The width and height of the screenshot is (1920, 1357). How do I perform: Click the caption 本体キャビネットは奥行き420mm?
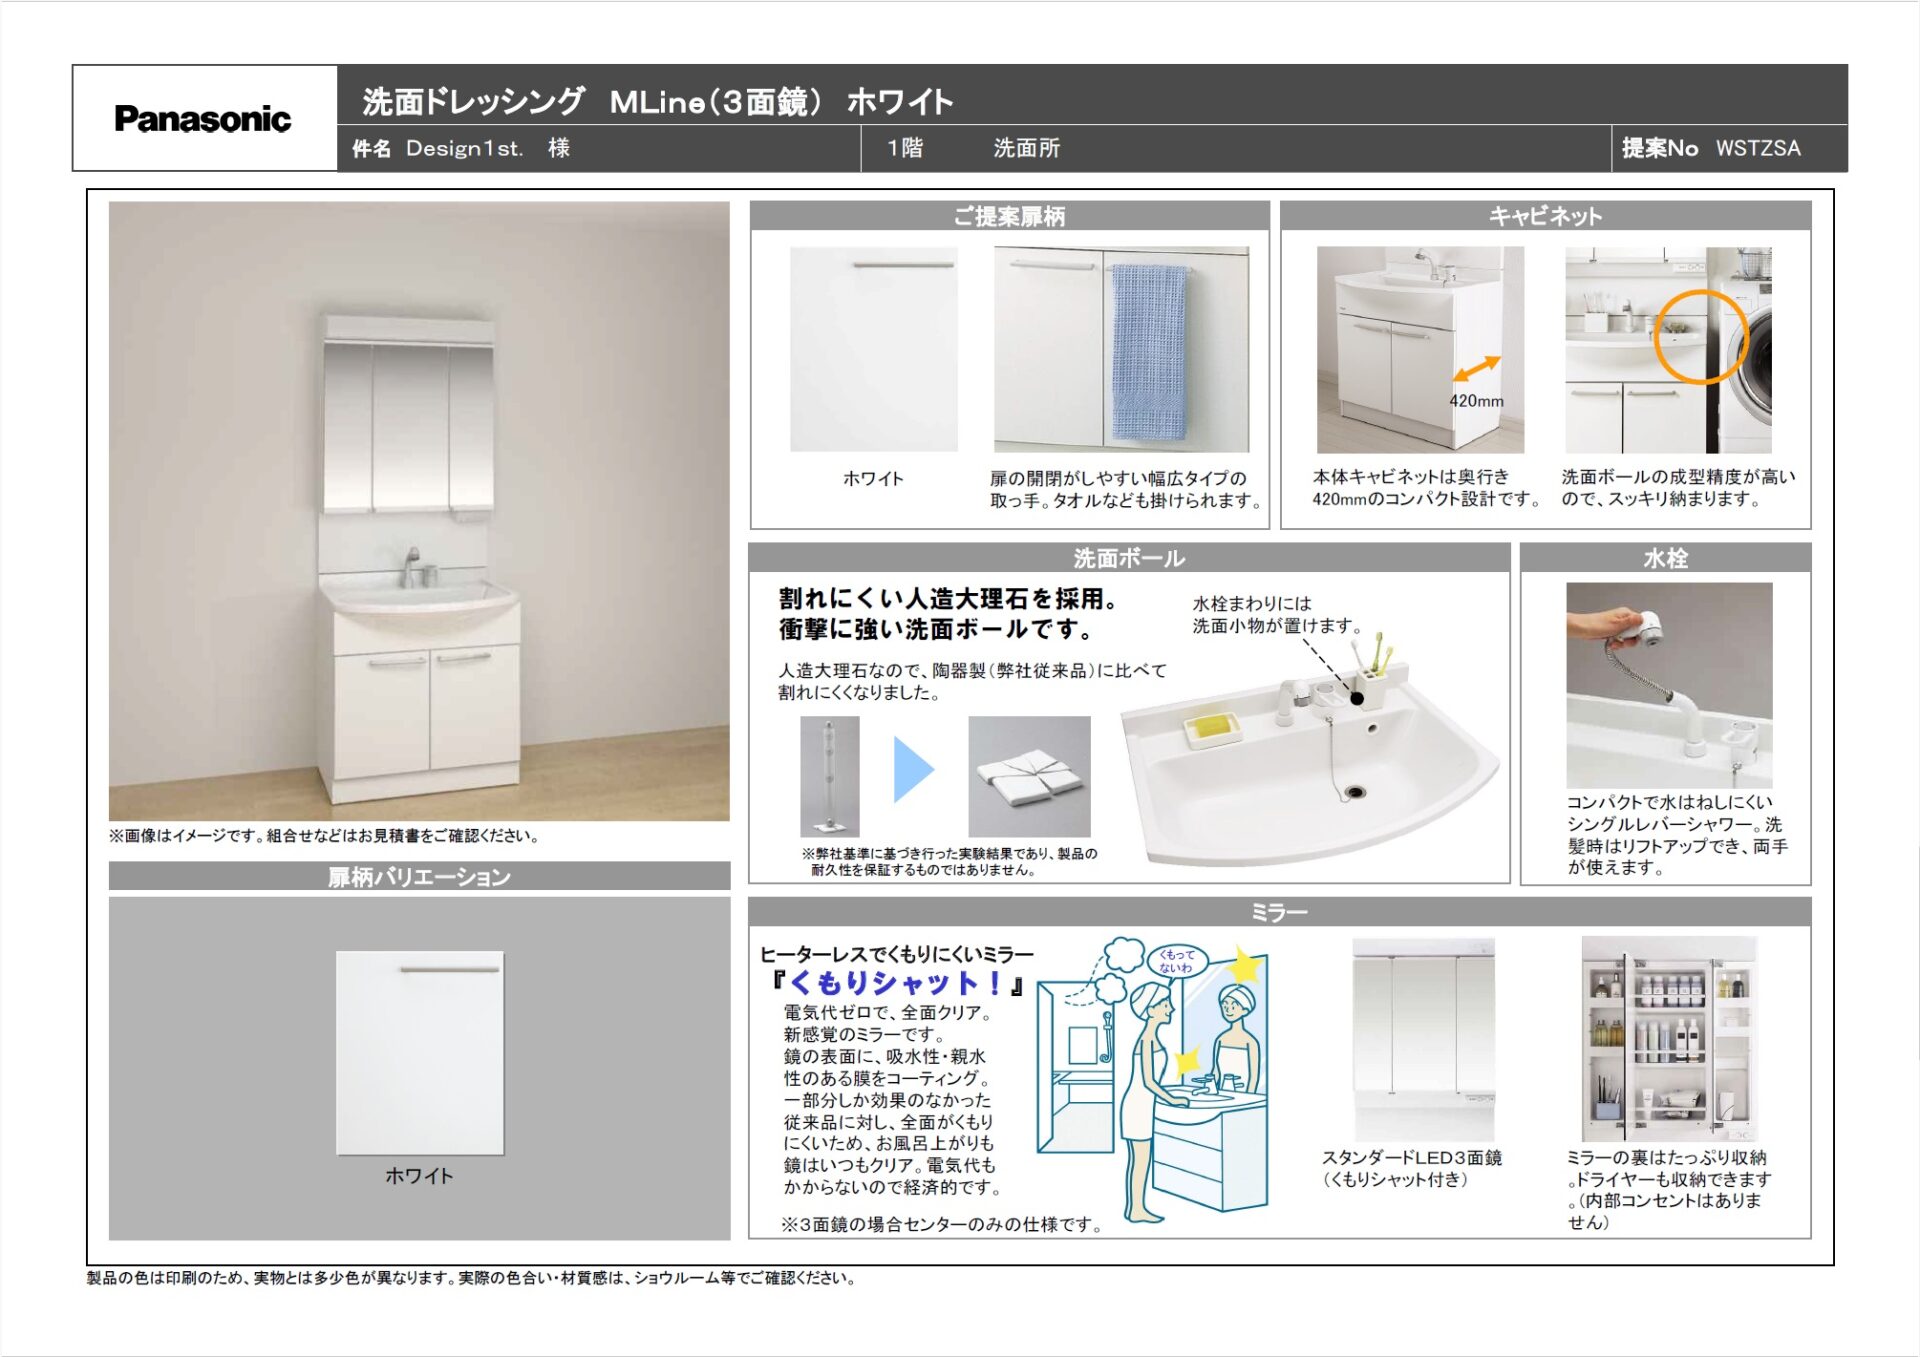[1427, 488]
